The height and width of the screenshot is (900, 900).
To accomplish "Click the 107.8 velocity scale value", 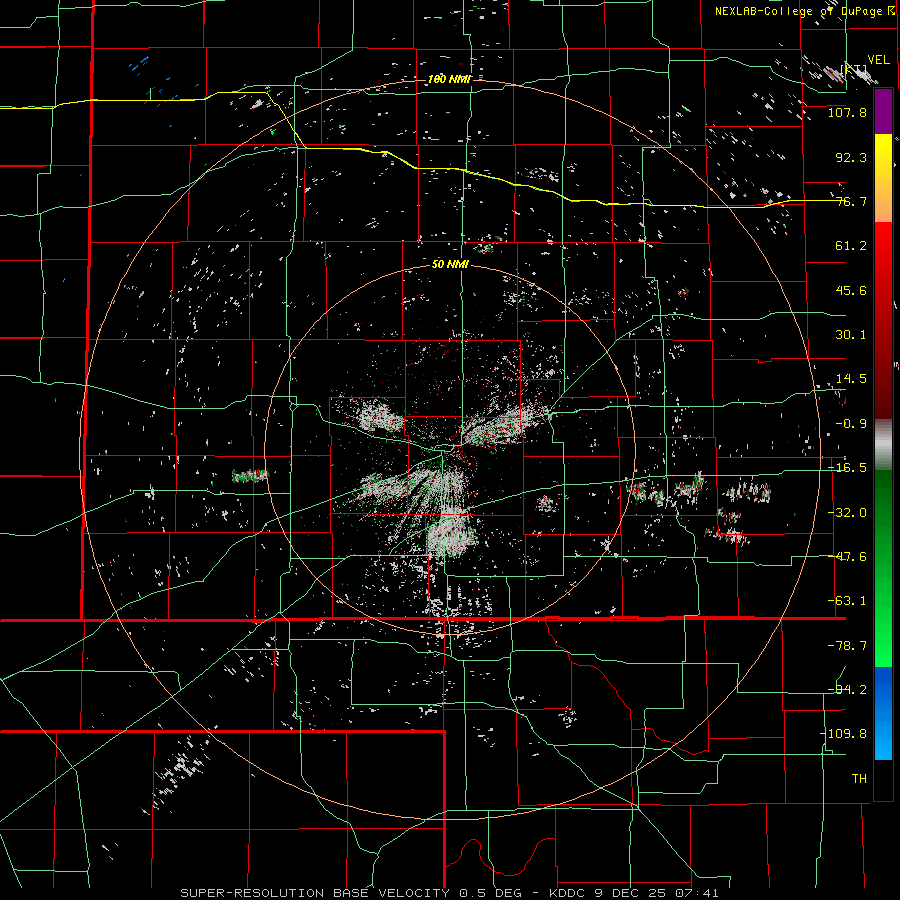I will tap(847, 112).
